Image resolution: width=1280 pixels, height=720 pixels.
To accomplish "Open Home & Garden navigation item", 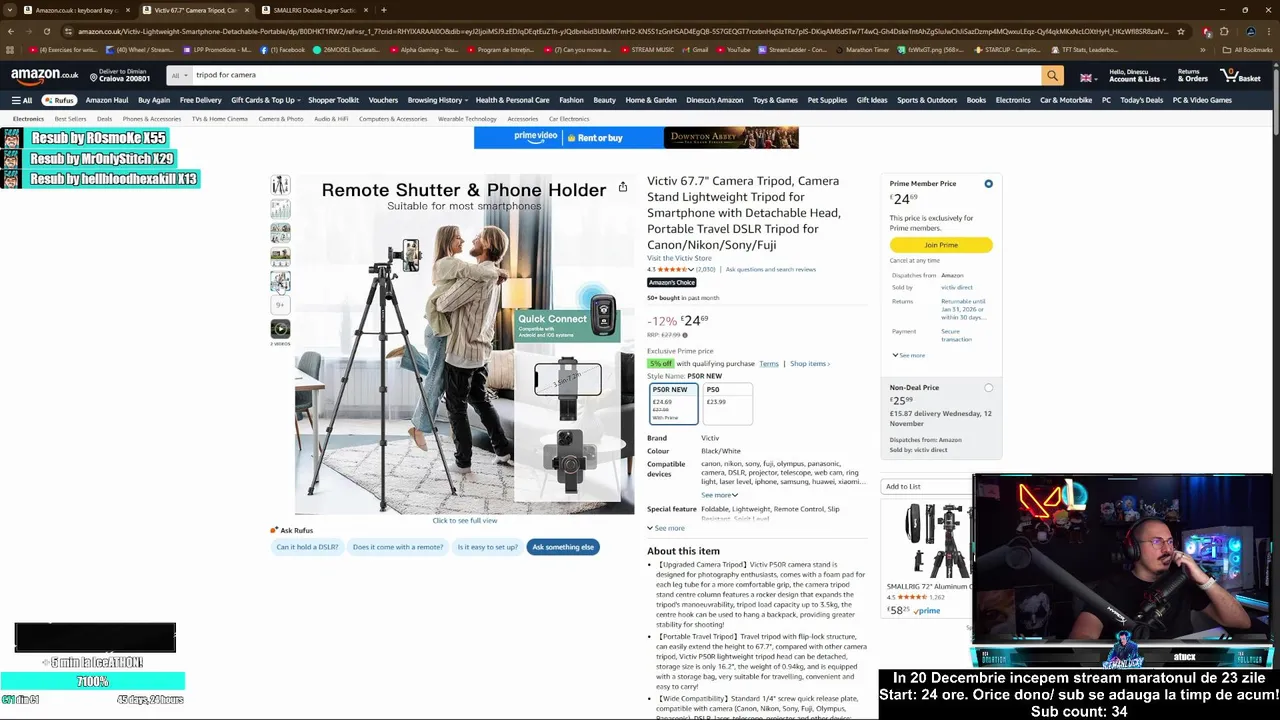I will pos(651,100).
